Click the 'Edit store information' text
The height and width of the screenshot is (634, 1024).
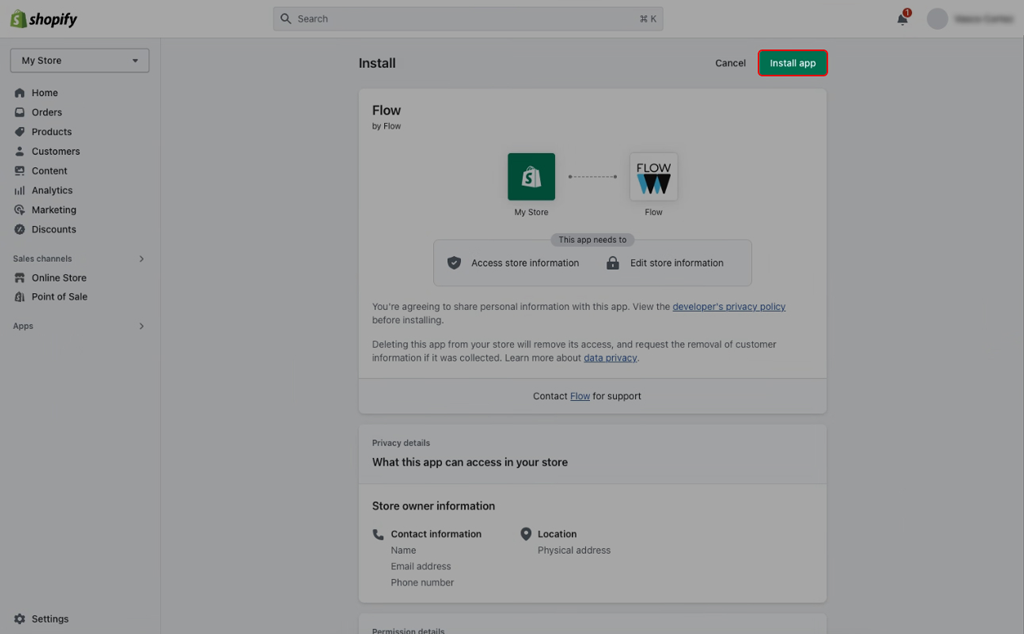click(x=677, y=263)
